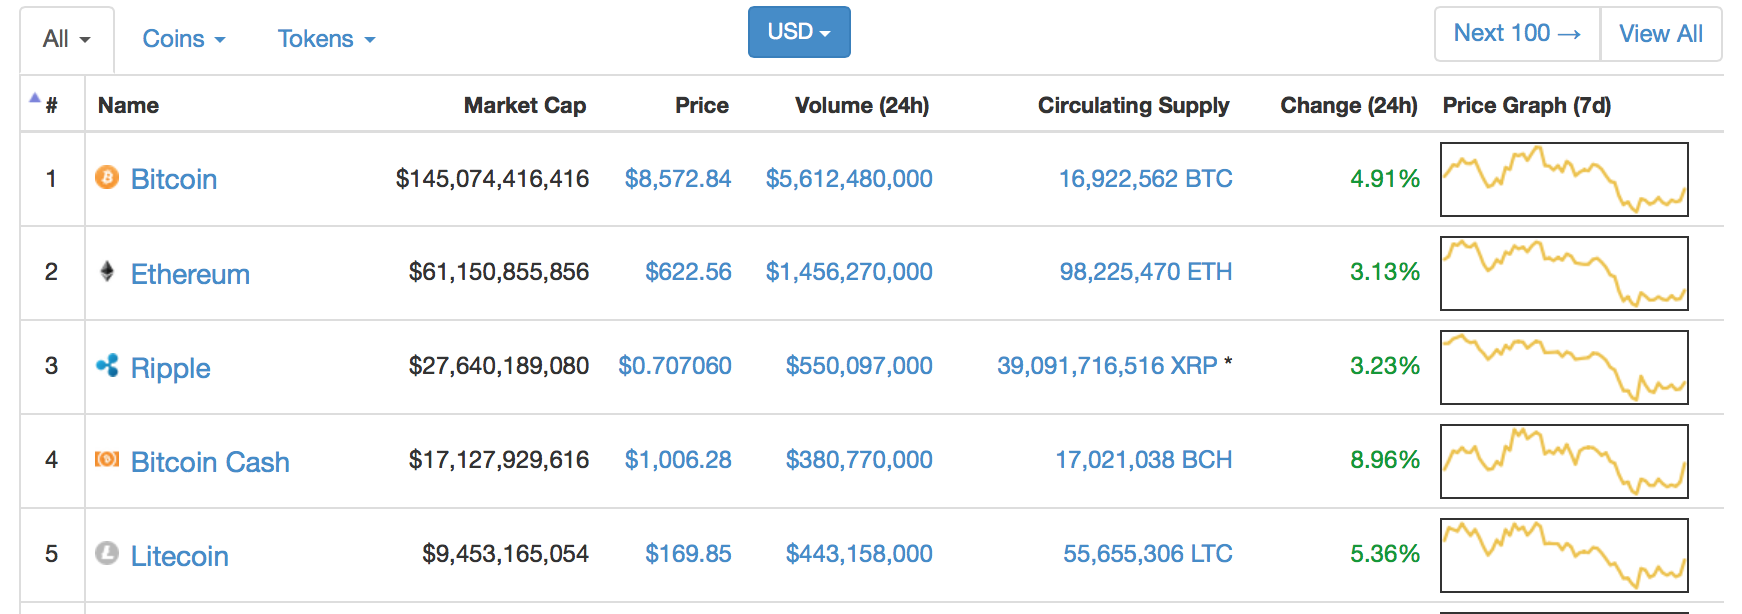Open the USD currency selector
The image size is (1742, 614).
[799, 32]
